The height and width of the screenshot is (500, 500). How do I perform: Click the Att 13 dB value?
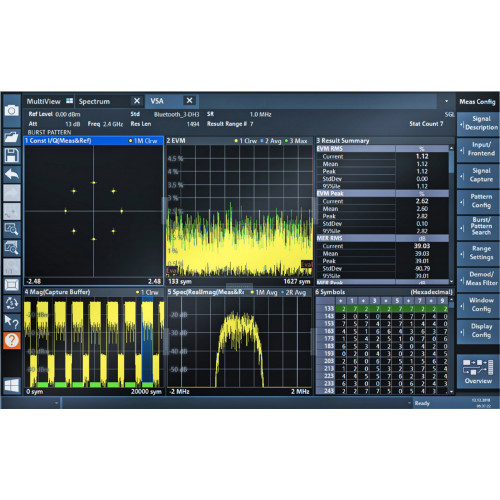(x=72, y=124)
